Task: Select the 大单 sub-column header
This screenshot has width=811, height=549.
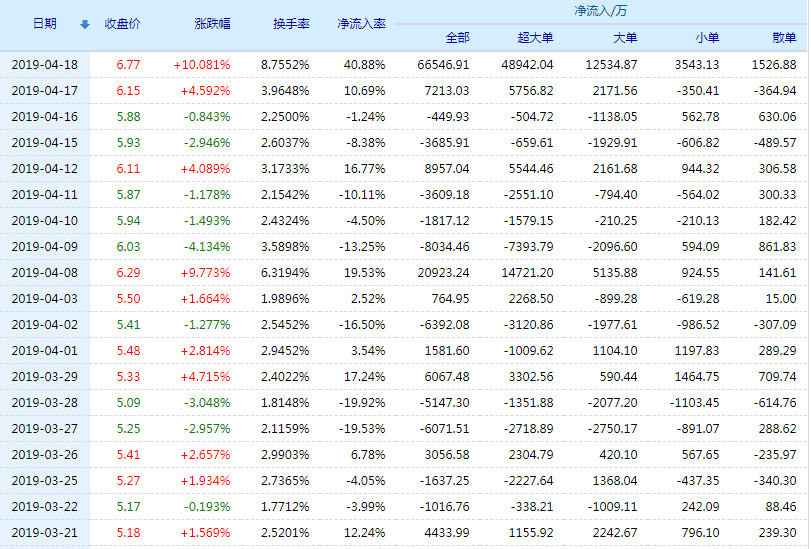Action: 624,37
